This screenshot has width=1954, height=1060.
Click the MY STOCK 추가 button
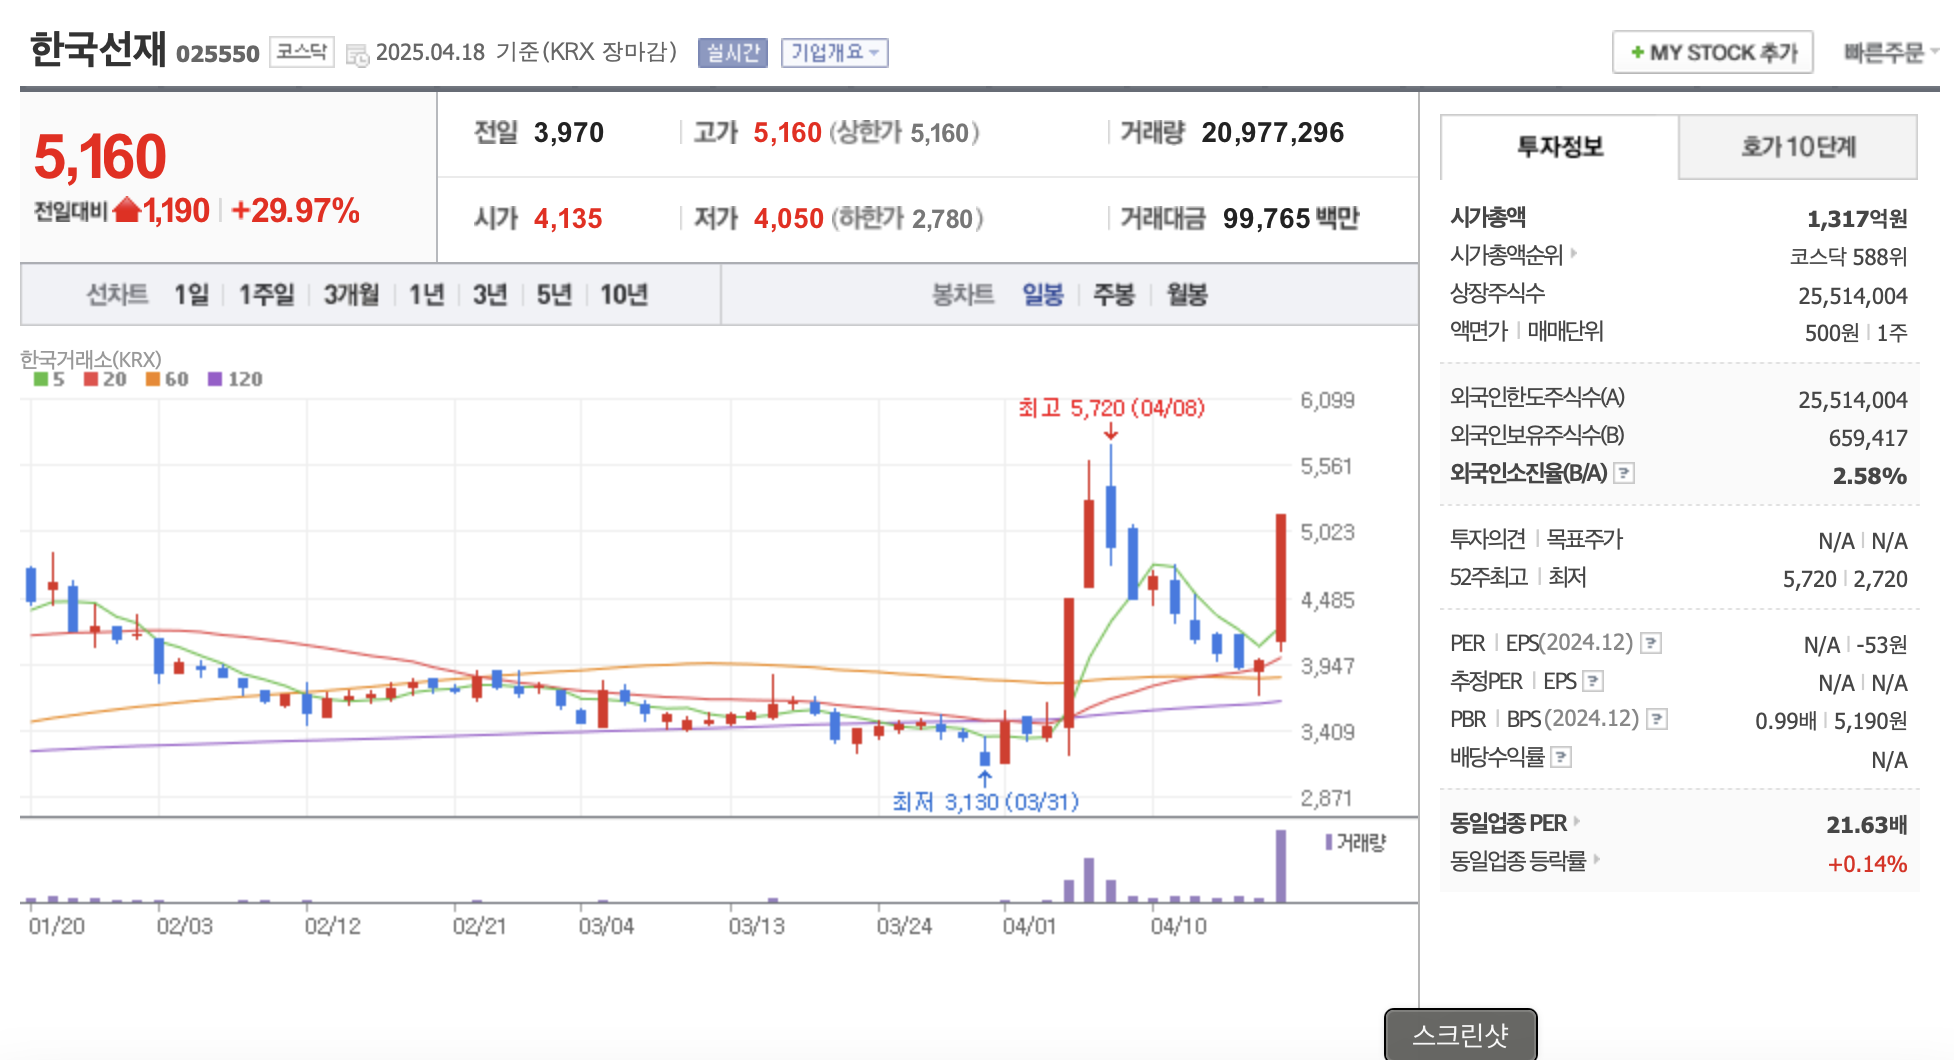(1713, 52)
